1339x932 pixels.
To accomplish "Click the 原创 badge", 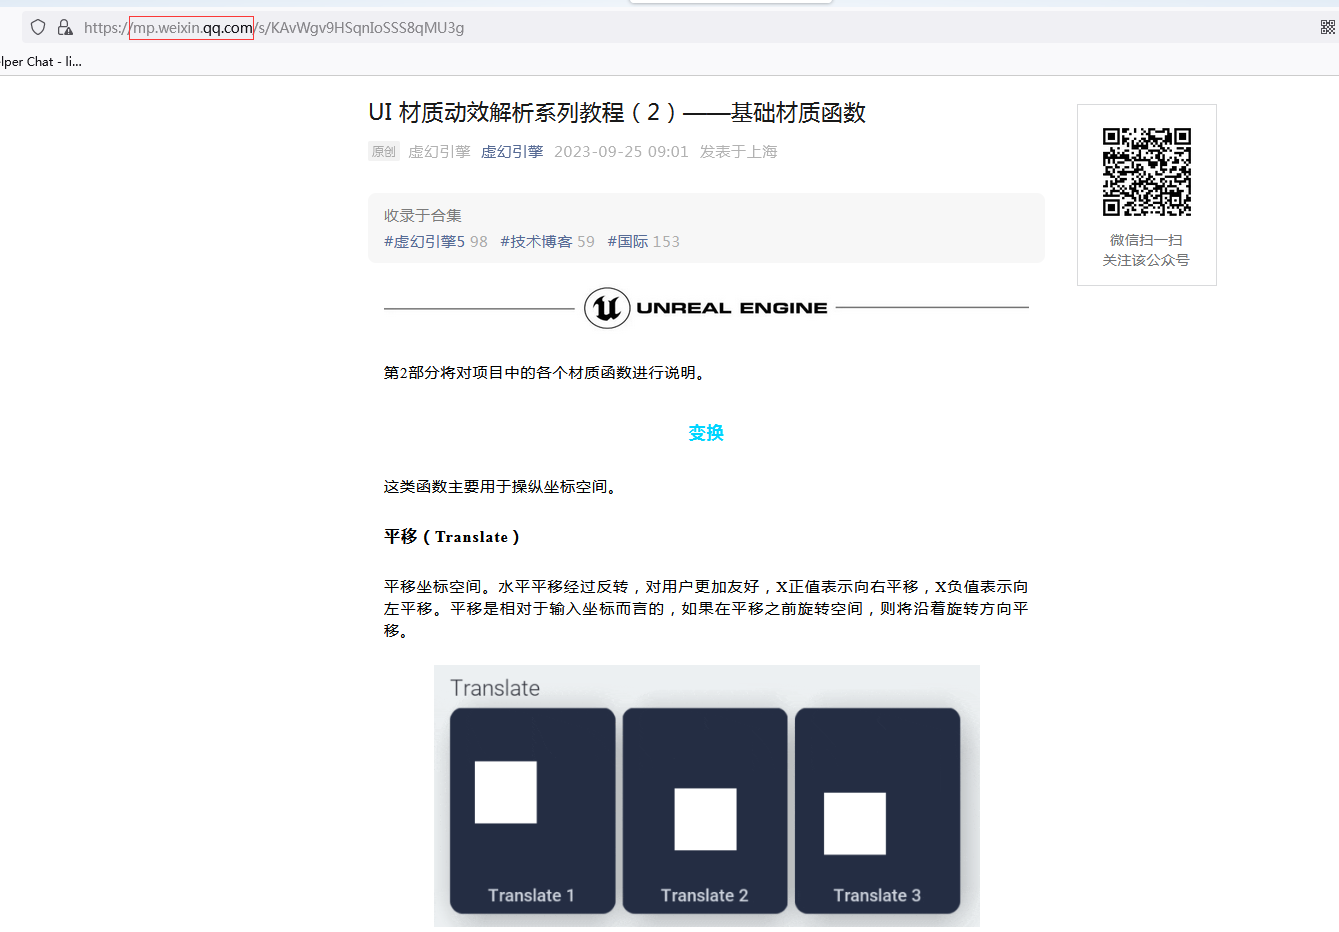I will pyautogui.click(x=384, y=152).
